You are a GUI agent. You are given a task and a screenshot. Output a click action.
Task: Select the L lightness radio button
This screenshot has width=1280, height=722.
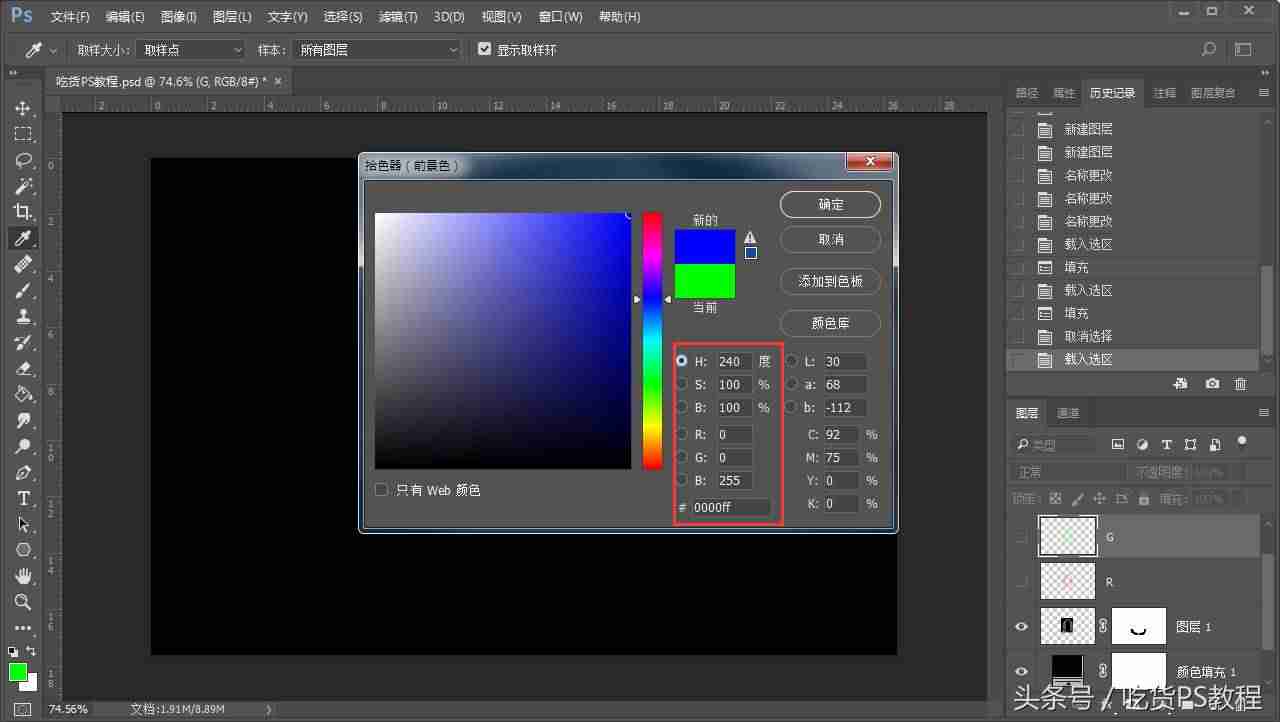(792, 361)
